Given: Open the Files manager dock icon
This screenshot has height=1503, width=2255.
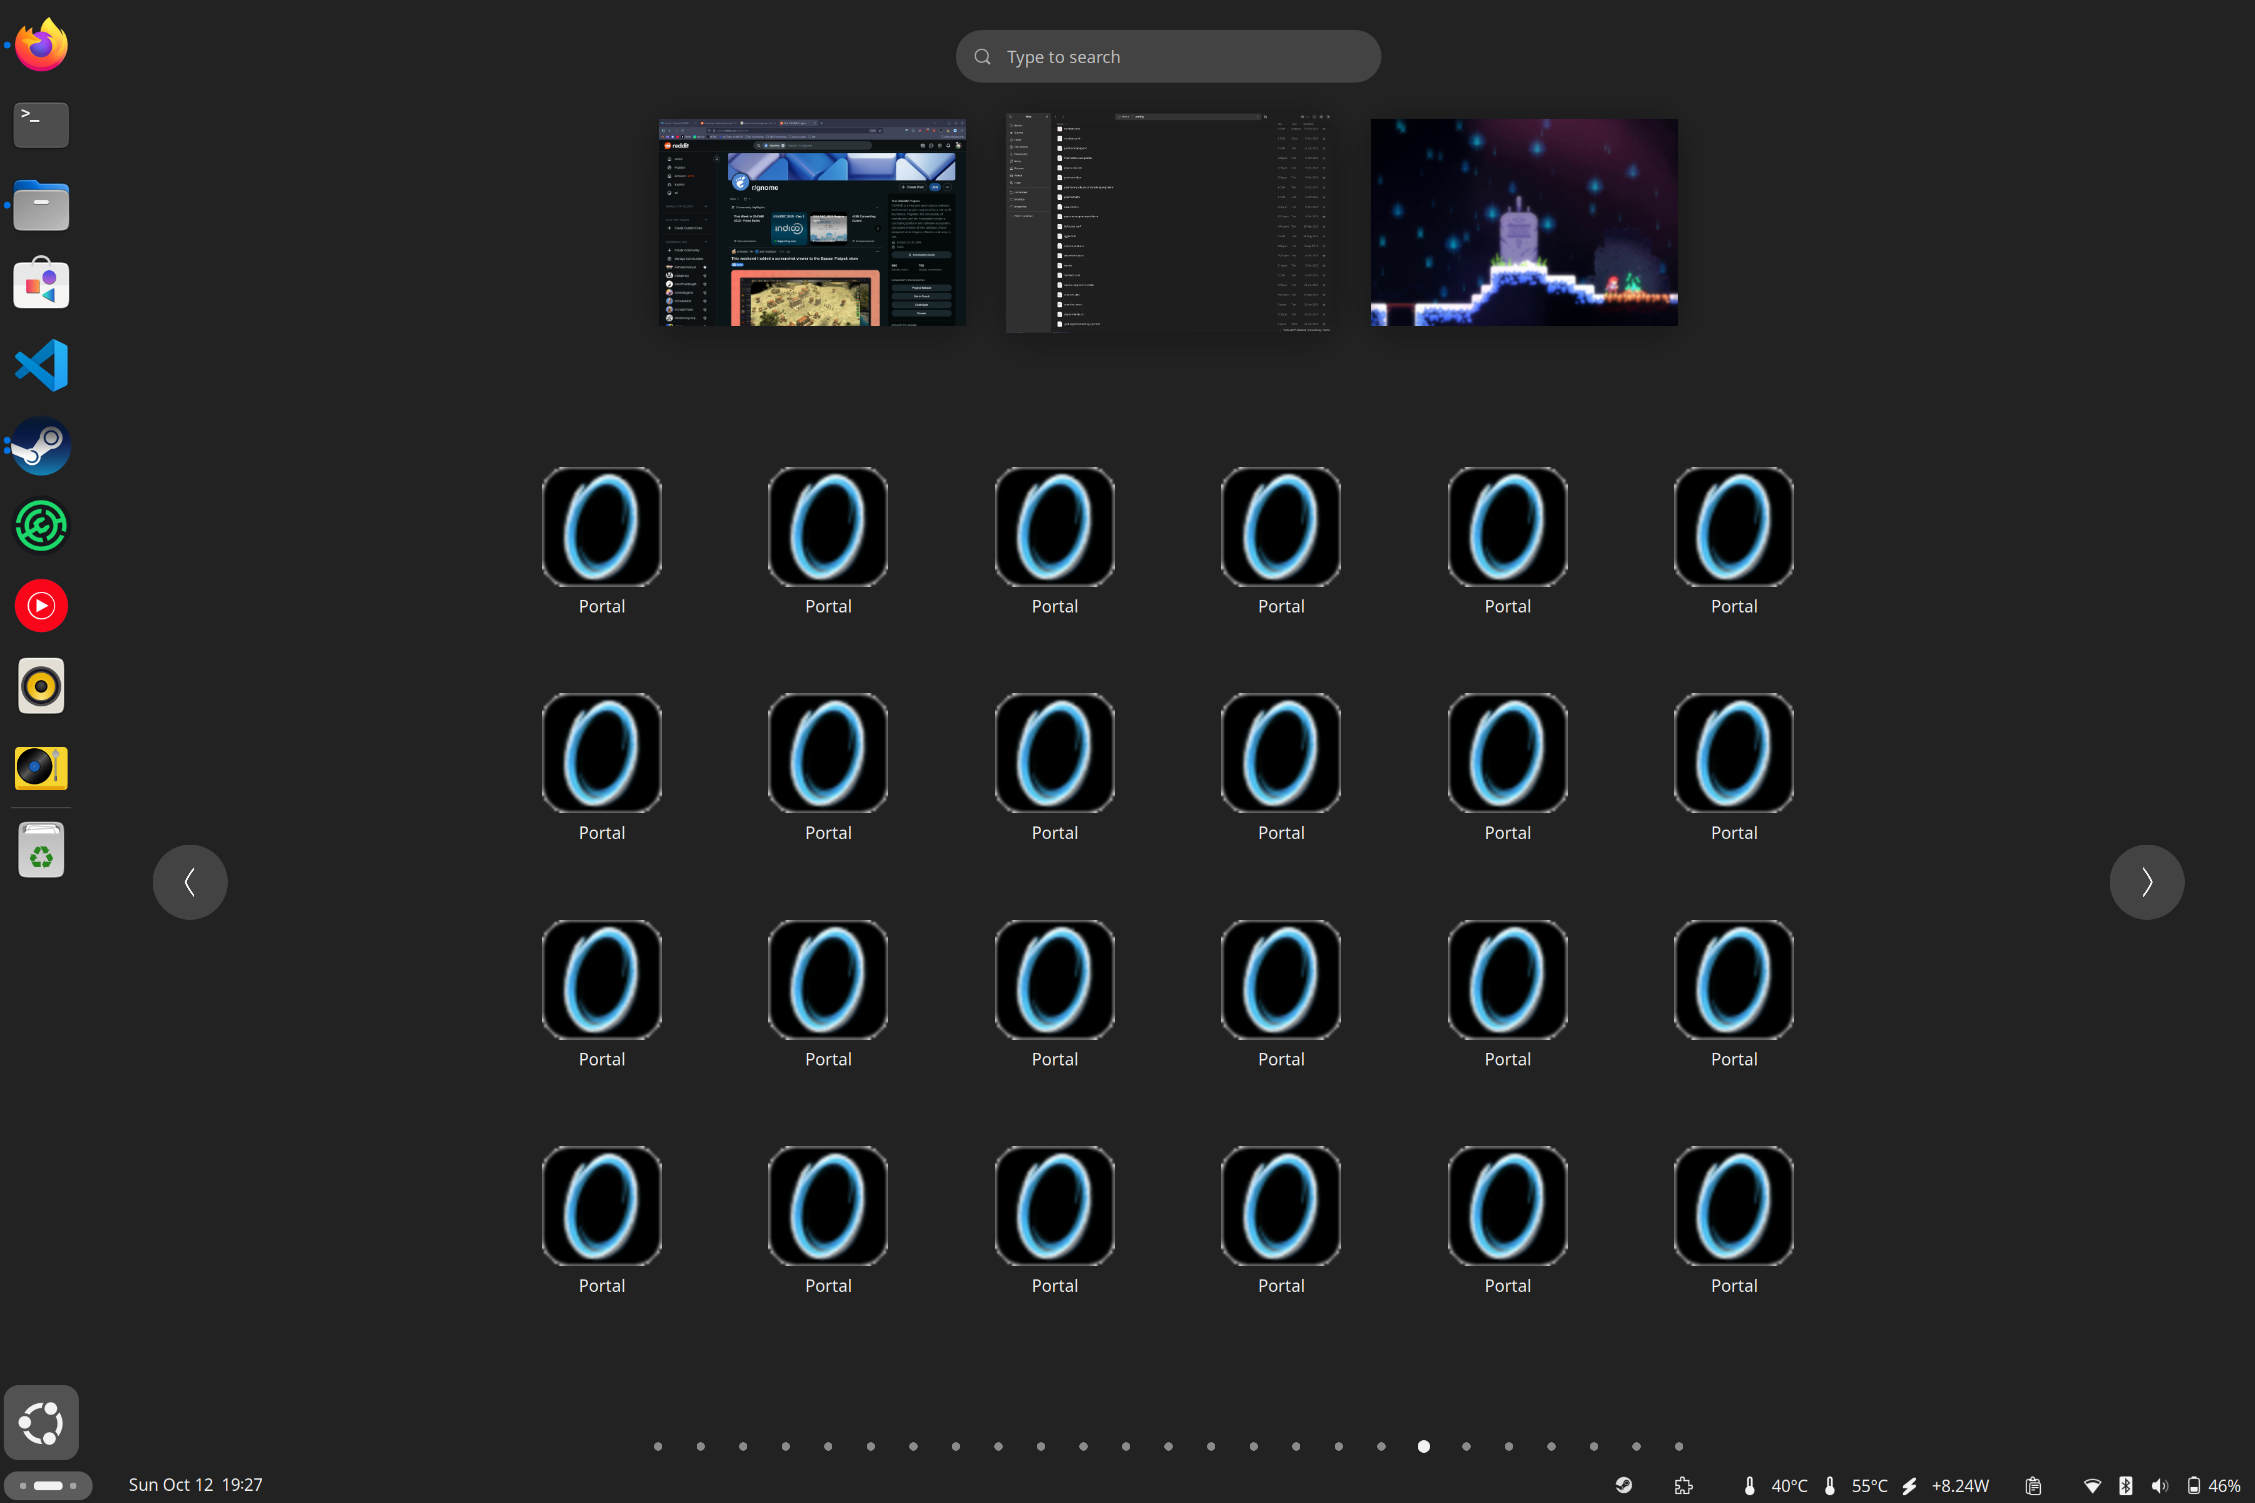Looking at the screenshot, I should coord(41,205).
